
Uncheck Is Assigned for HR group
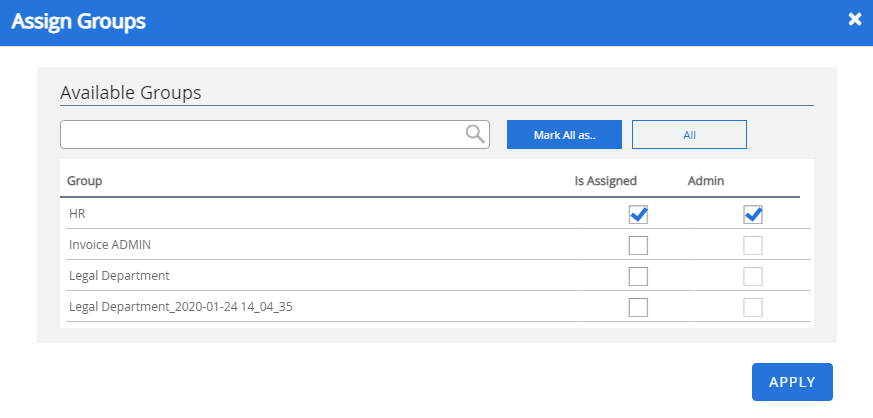coord(638,214)
